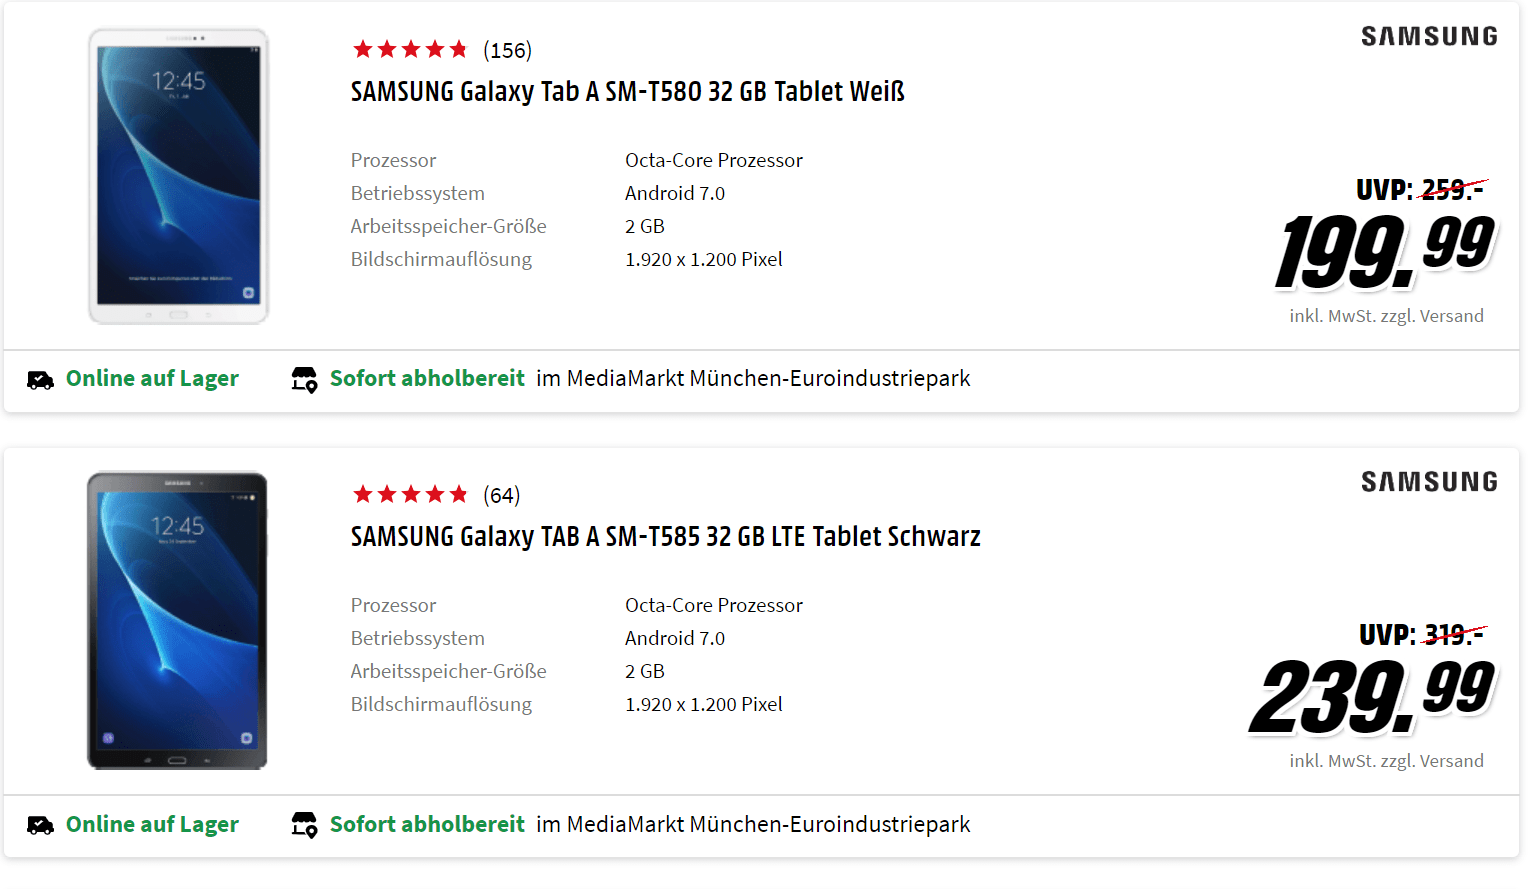The width and height of the screenshot is (1531, 889).
Task: Open the Galaxy TAB A SM-T585 LTE title
Action: click(x=665, y=537)
